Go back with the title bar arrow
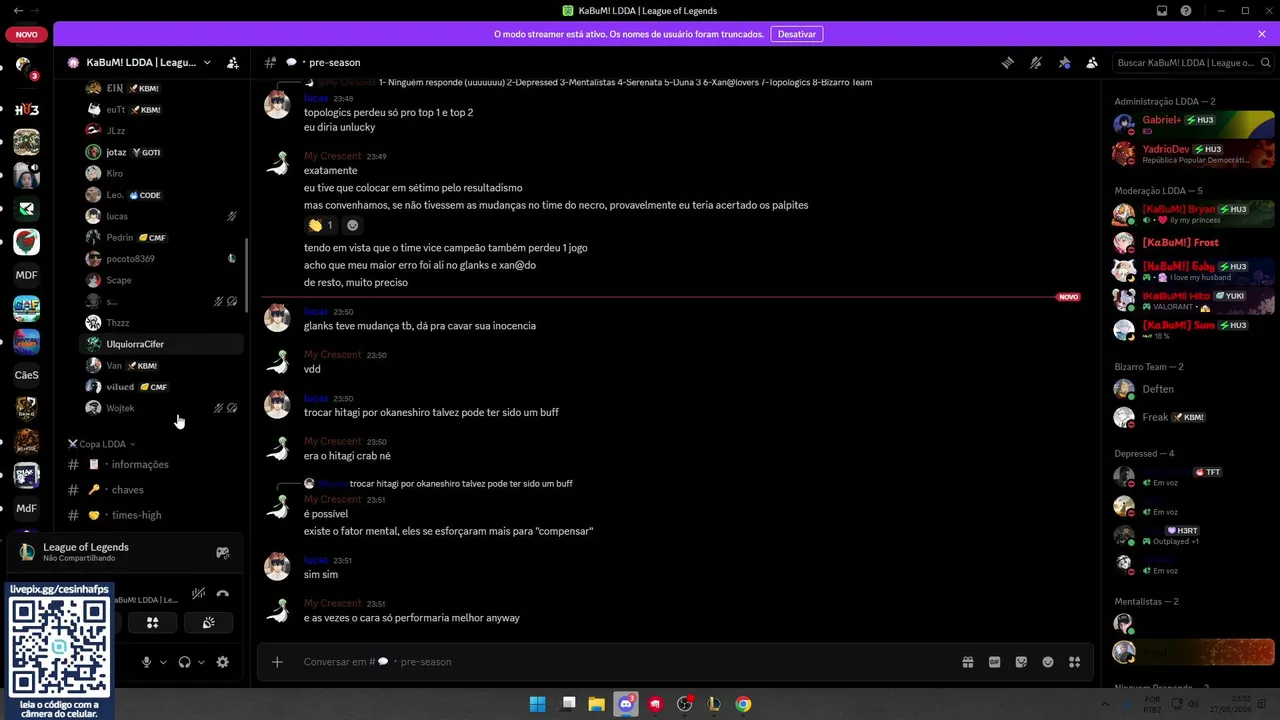Screen dimensions: 1280x720 click(18, 10)
